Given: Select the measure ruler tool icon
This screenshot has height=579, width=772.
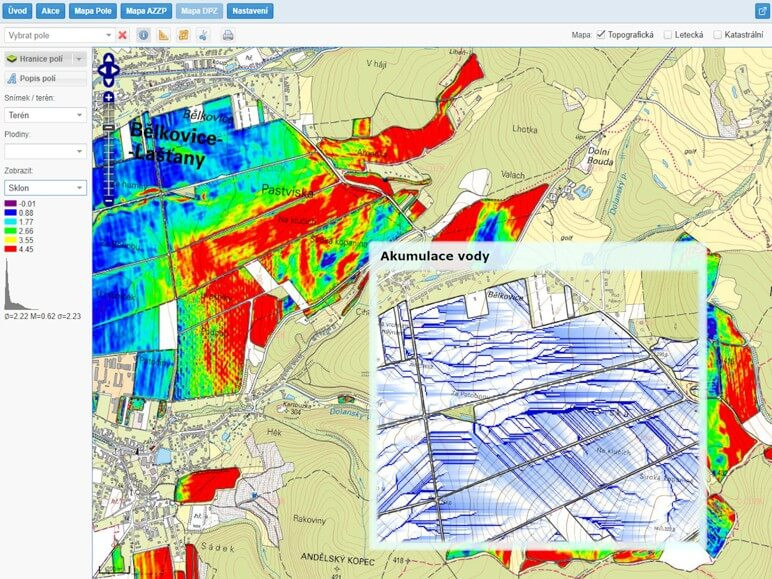Looking at the screenshot, I should [x=164, y=35].
